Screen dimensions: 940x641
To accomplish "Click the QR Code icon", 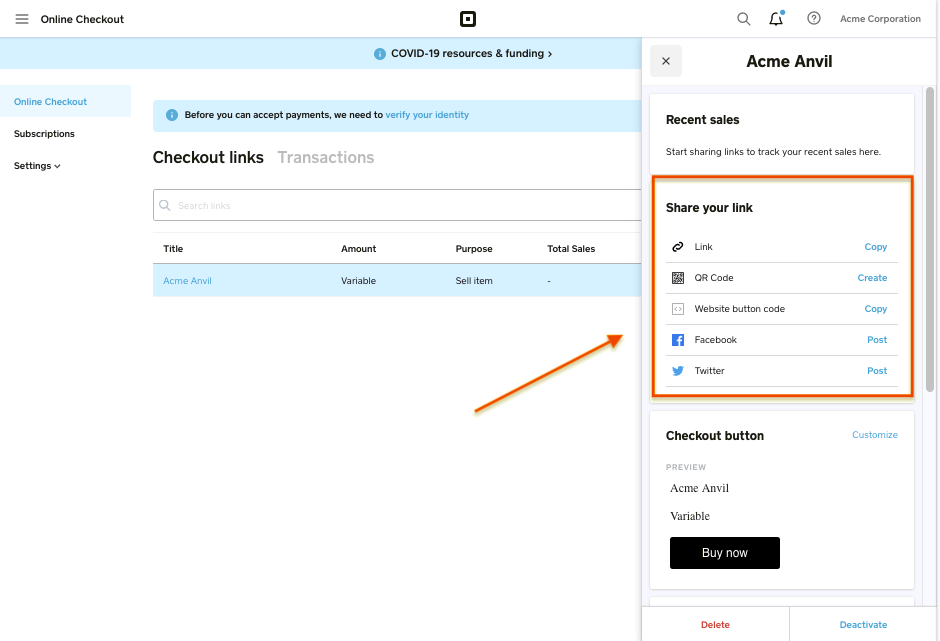I will point(678,278).
